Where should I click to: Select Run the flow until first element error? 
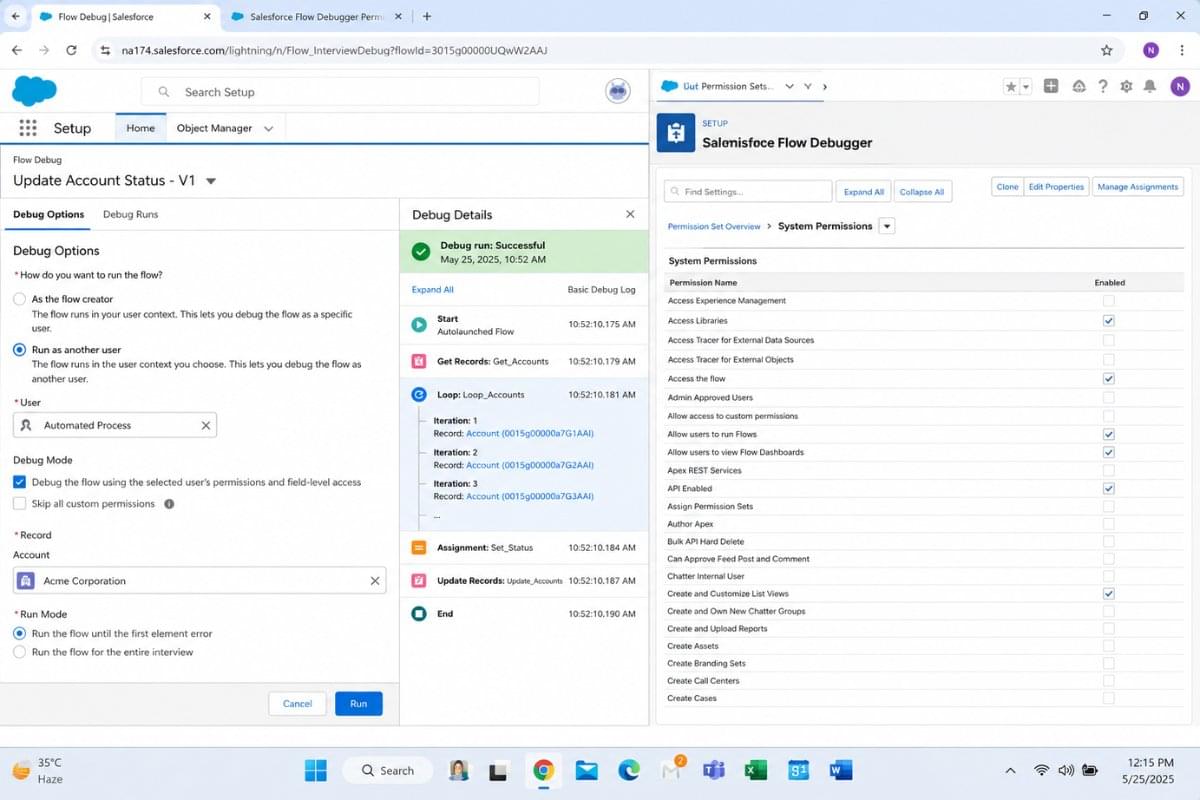(x=19, y=633)
